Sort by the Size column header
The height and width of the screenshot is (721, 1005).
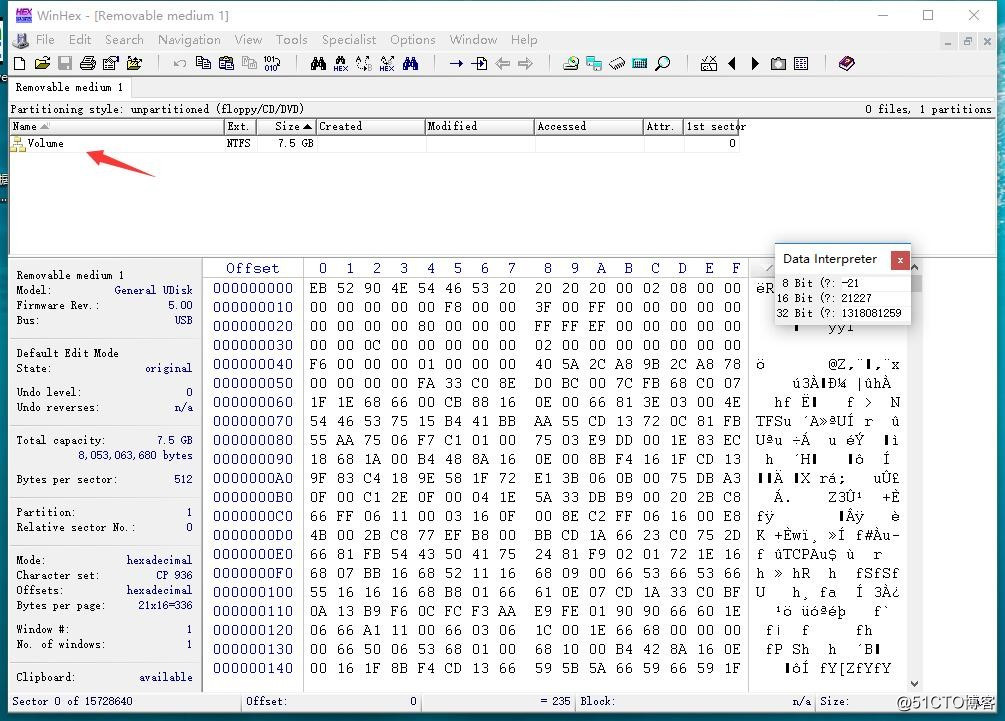tap(287, 126)
